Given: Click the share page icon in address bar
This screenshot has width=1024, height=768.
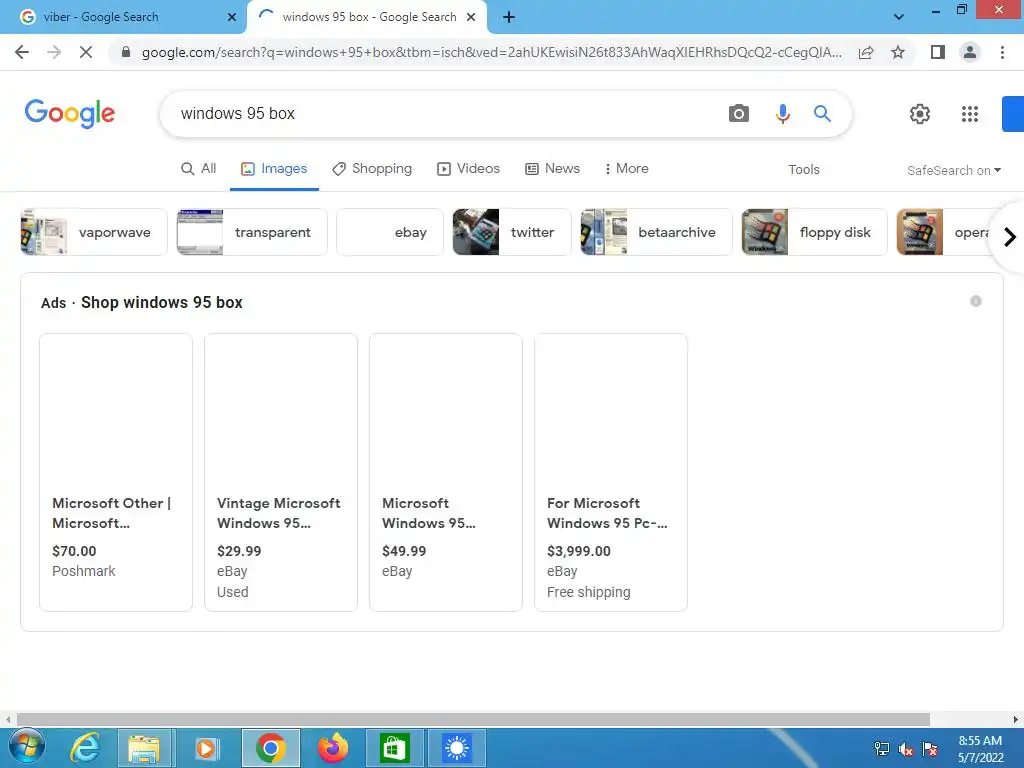Looking at the screenshot, I should [x=866, y=52].
